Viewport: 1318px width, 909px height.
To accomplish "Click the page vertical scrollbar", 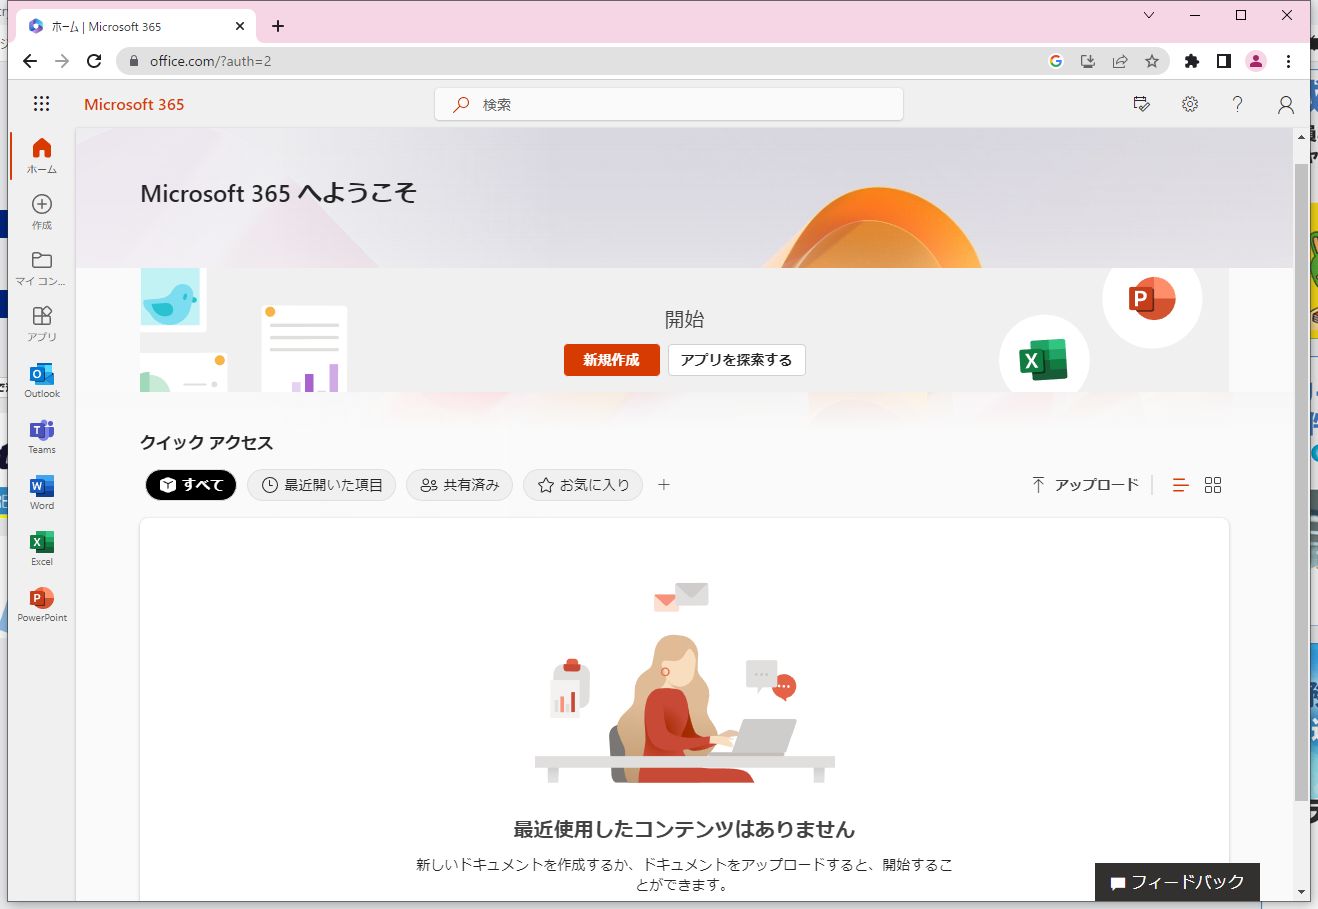I will [1301, 480].
